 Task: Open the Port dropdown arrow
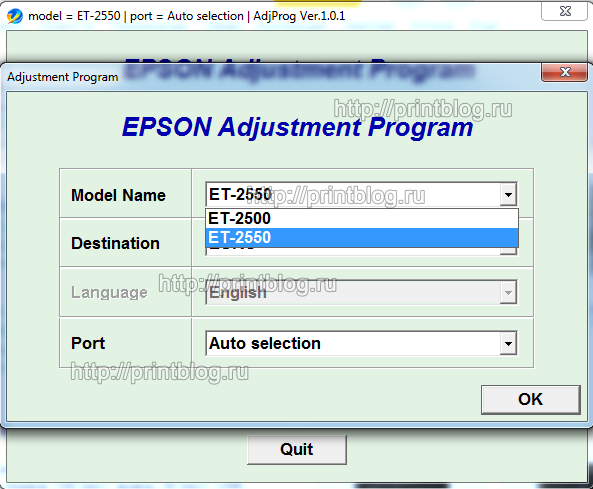508,343
